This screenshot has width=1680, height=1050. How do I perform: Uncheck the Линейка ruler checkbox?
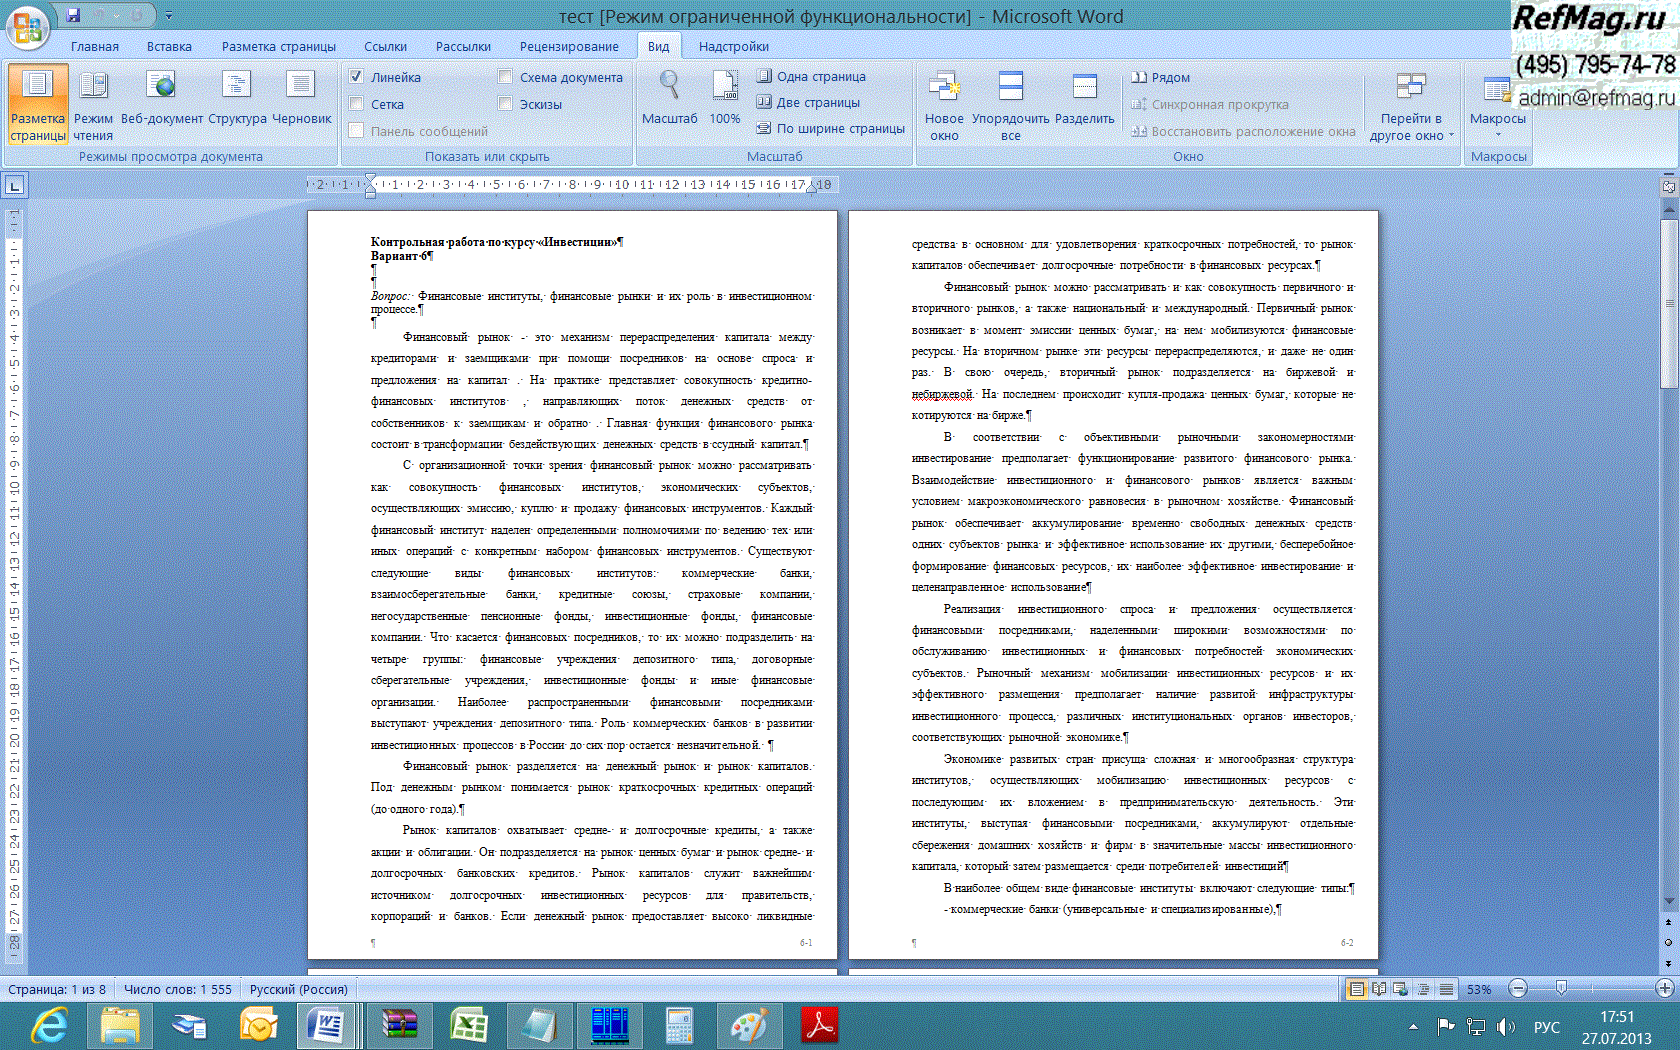(x=356, y=77)
